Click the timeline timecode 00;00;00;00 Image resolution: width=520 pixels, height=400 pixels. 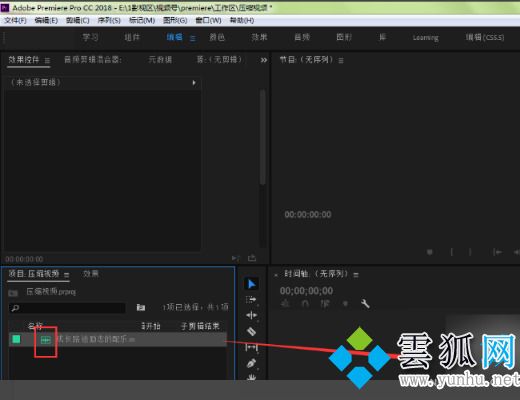[306, 291]
